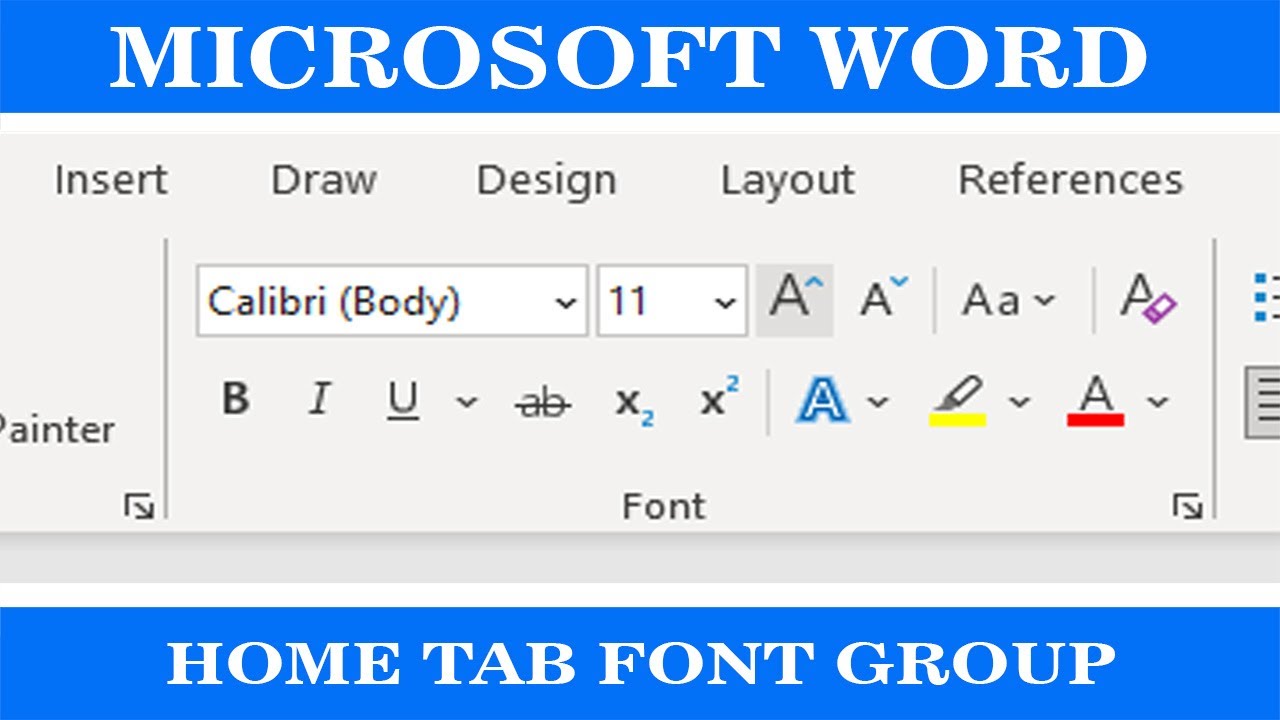Viewport: 1280px width, 720px height.
Task: Open the Insert ribbon tab
Action: click(111, 181)
